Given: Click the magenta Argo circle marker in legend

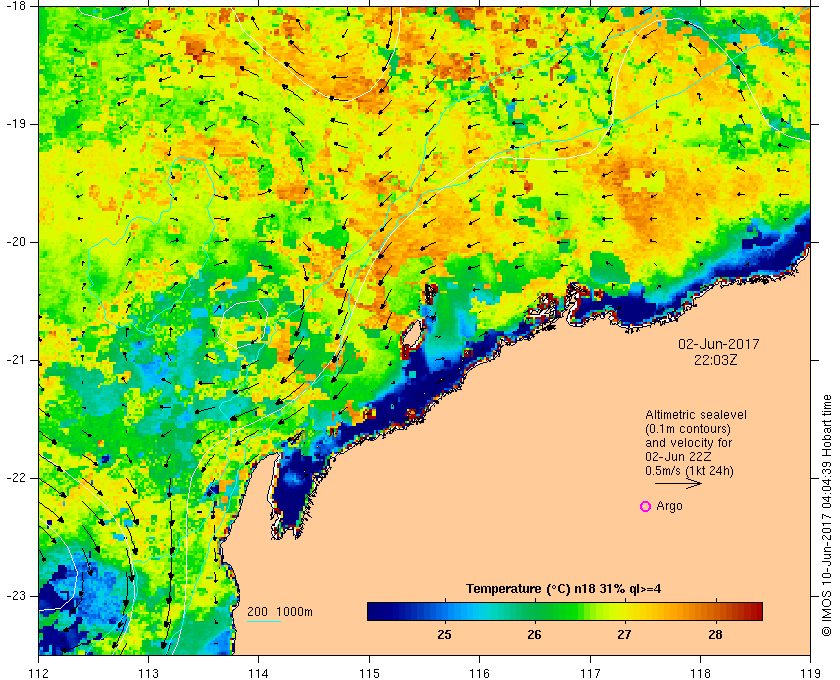Looking at the screenshot, I should click(x=646, y=506).
